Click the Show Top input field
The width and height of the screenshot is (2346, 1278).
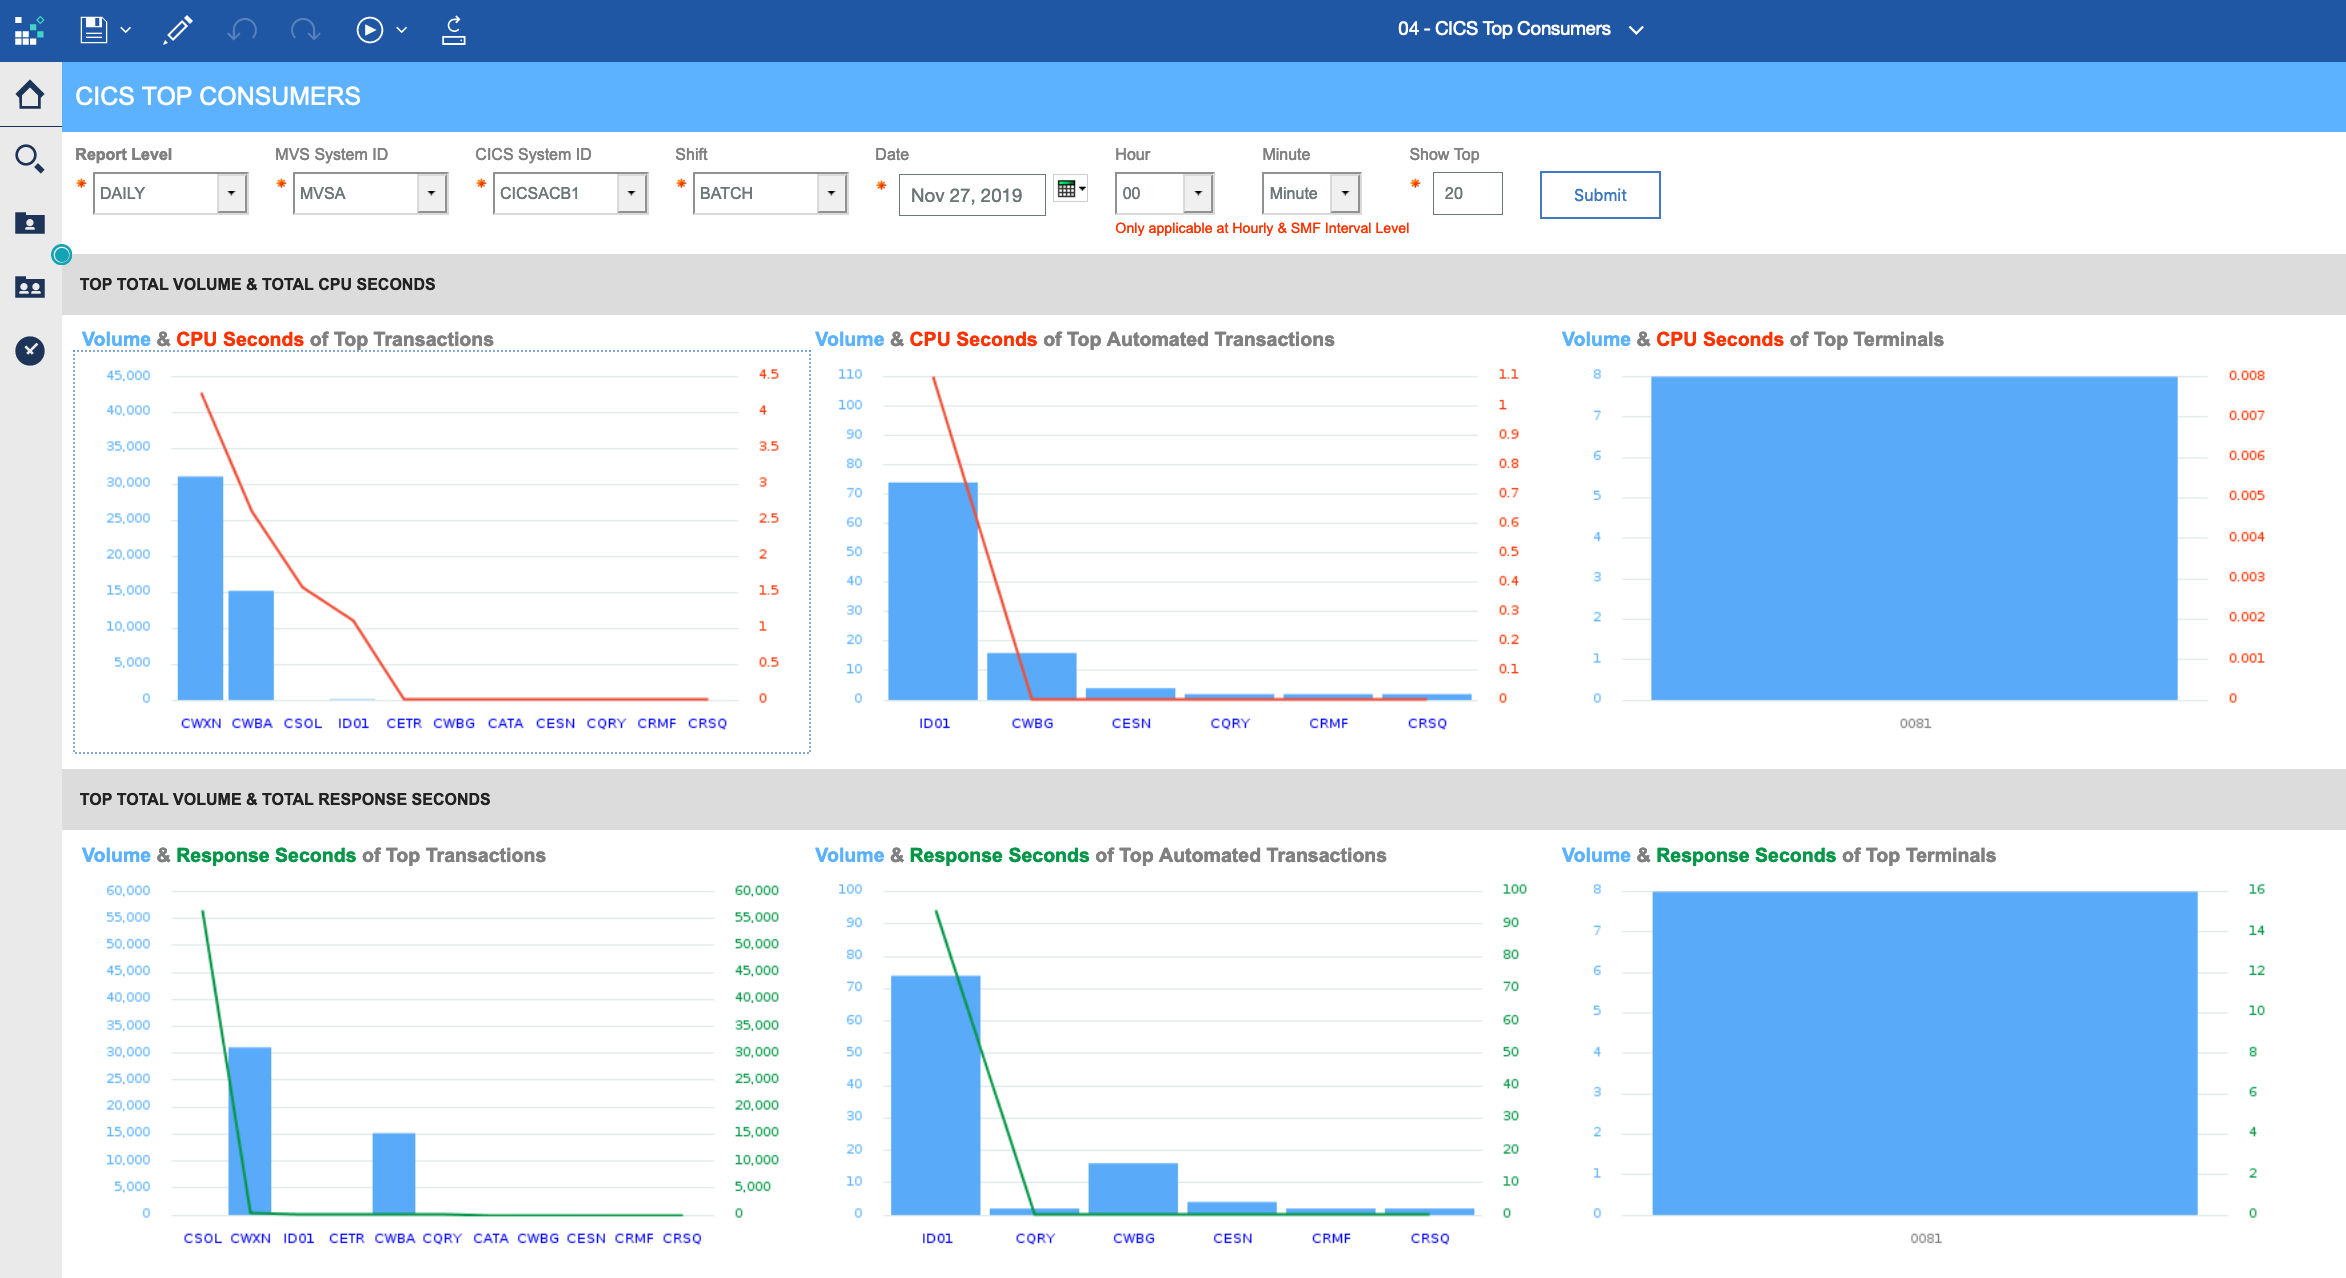(x=1467, y=193)
